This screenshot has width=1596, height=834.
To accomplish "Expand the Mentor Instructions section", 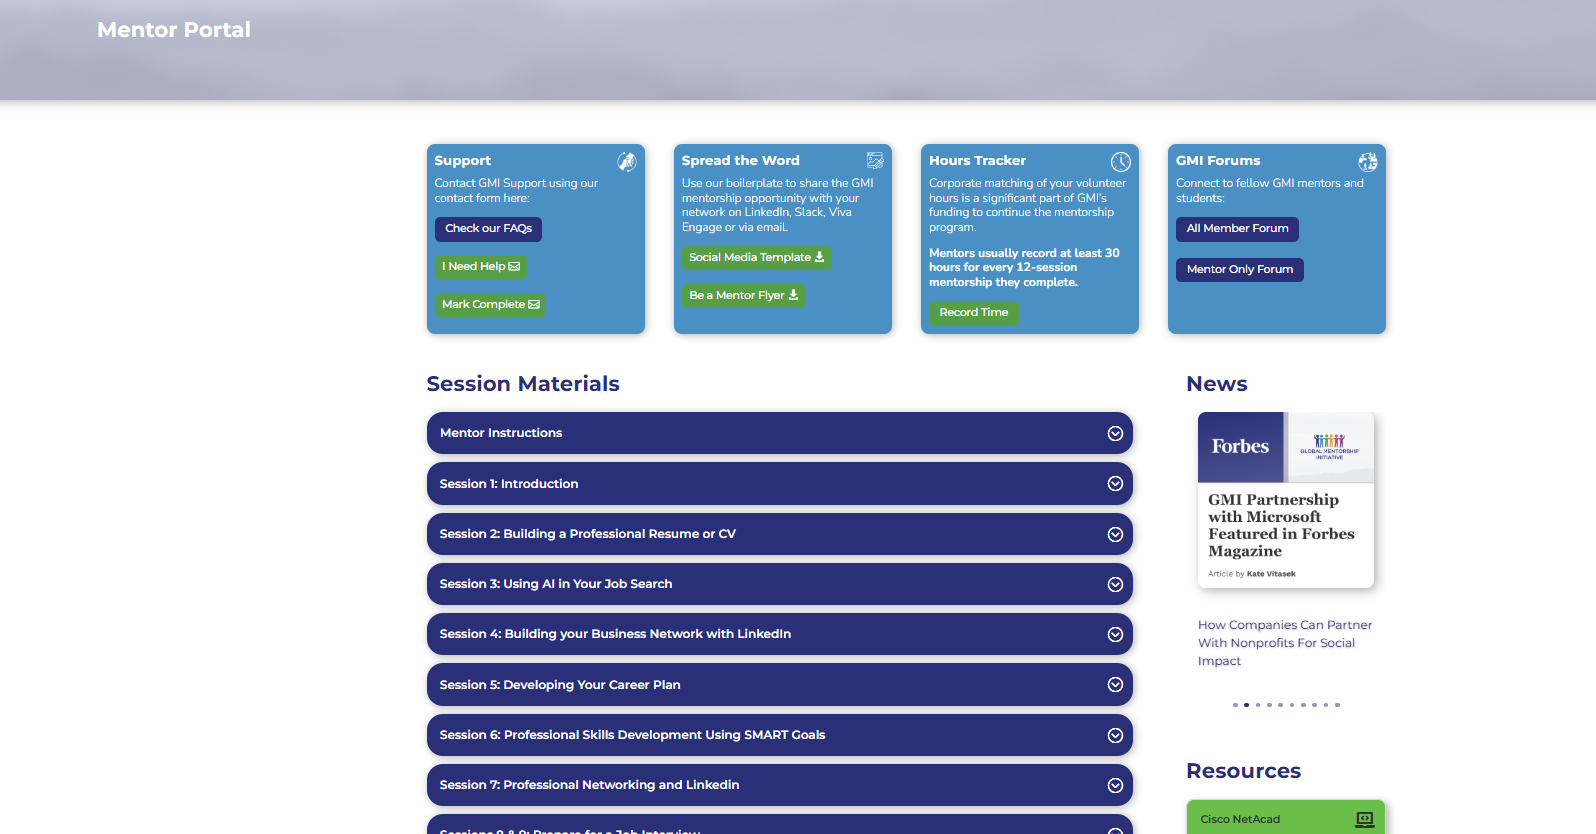I will pyautogui.click(x=779, y=433).
